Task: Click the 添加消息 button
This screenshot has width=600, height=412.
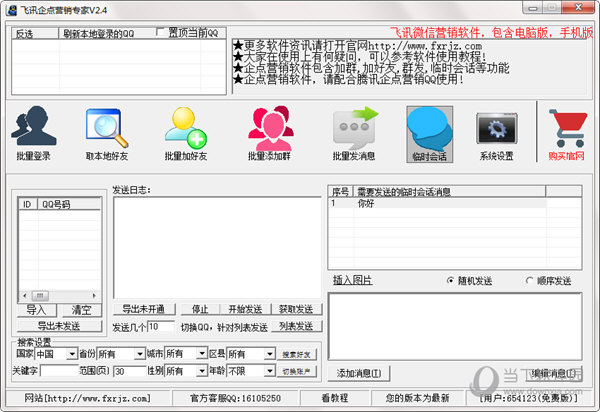Action: tap(359, 373)
